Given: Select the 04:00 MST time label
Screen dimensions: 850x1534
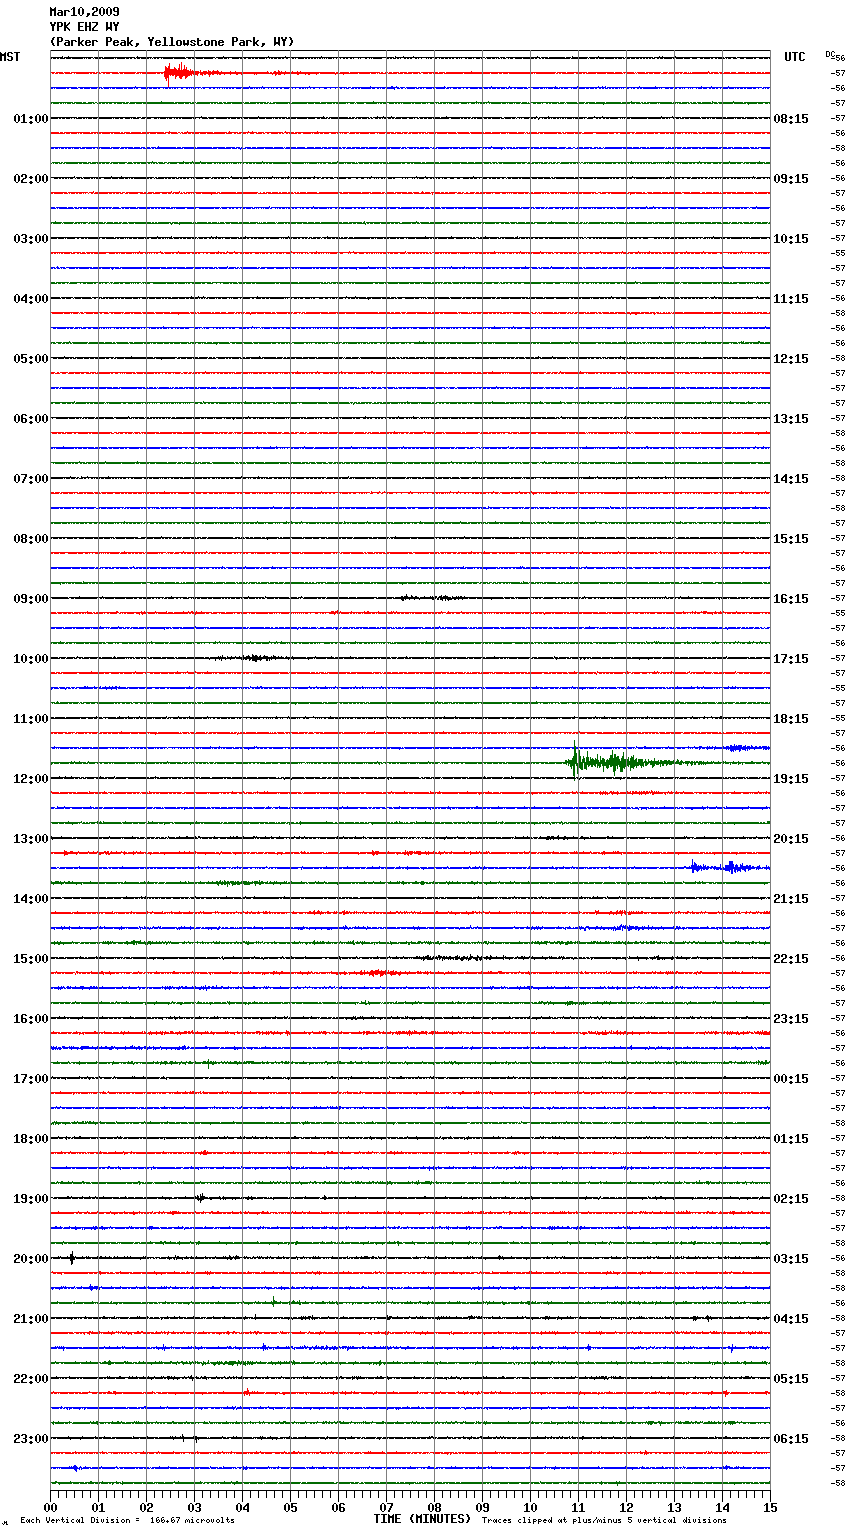Looking at the screenshot, I should point(31,299).
